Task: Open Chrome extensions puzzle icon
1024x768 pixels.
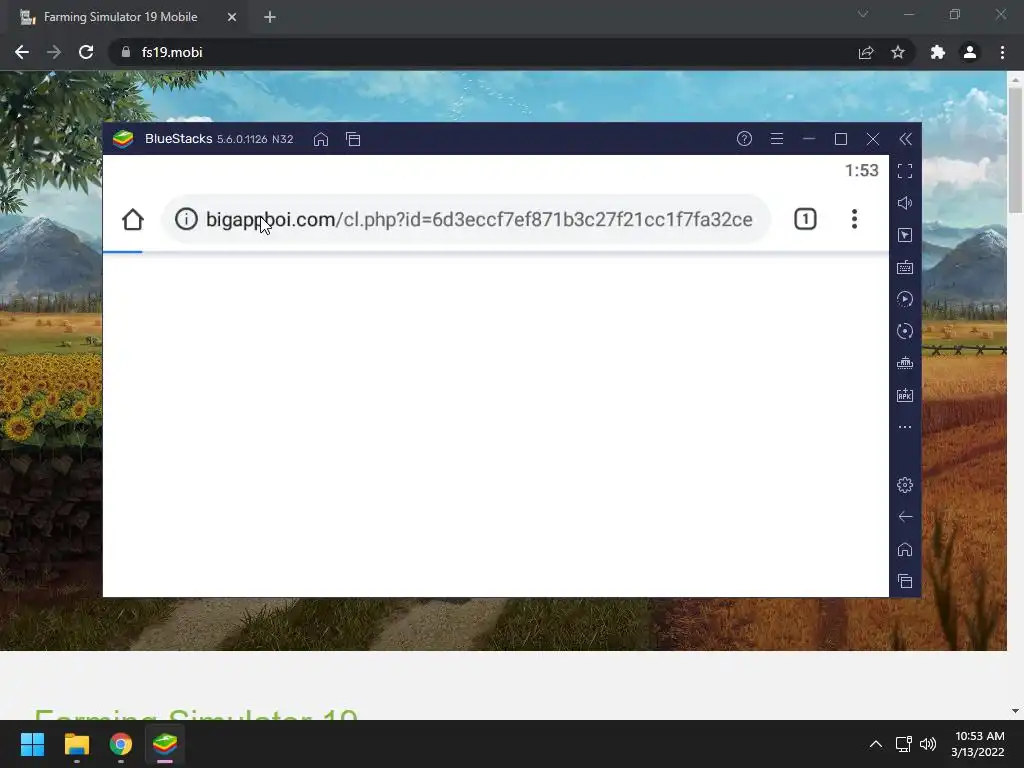Action: point(938,52)
